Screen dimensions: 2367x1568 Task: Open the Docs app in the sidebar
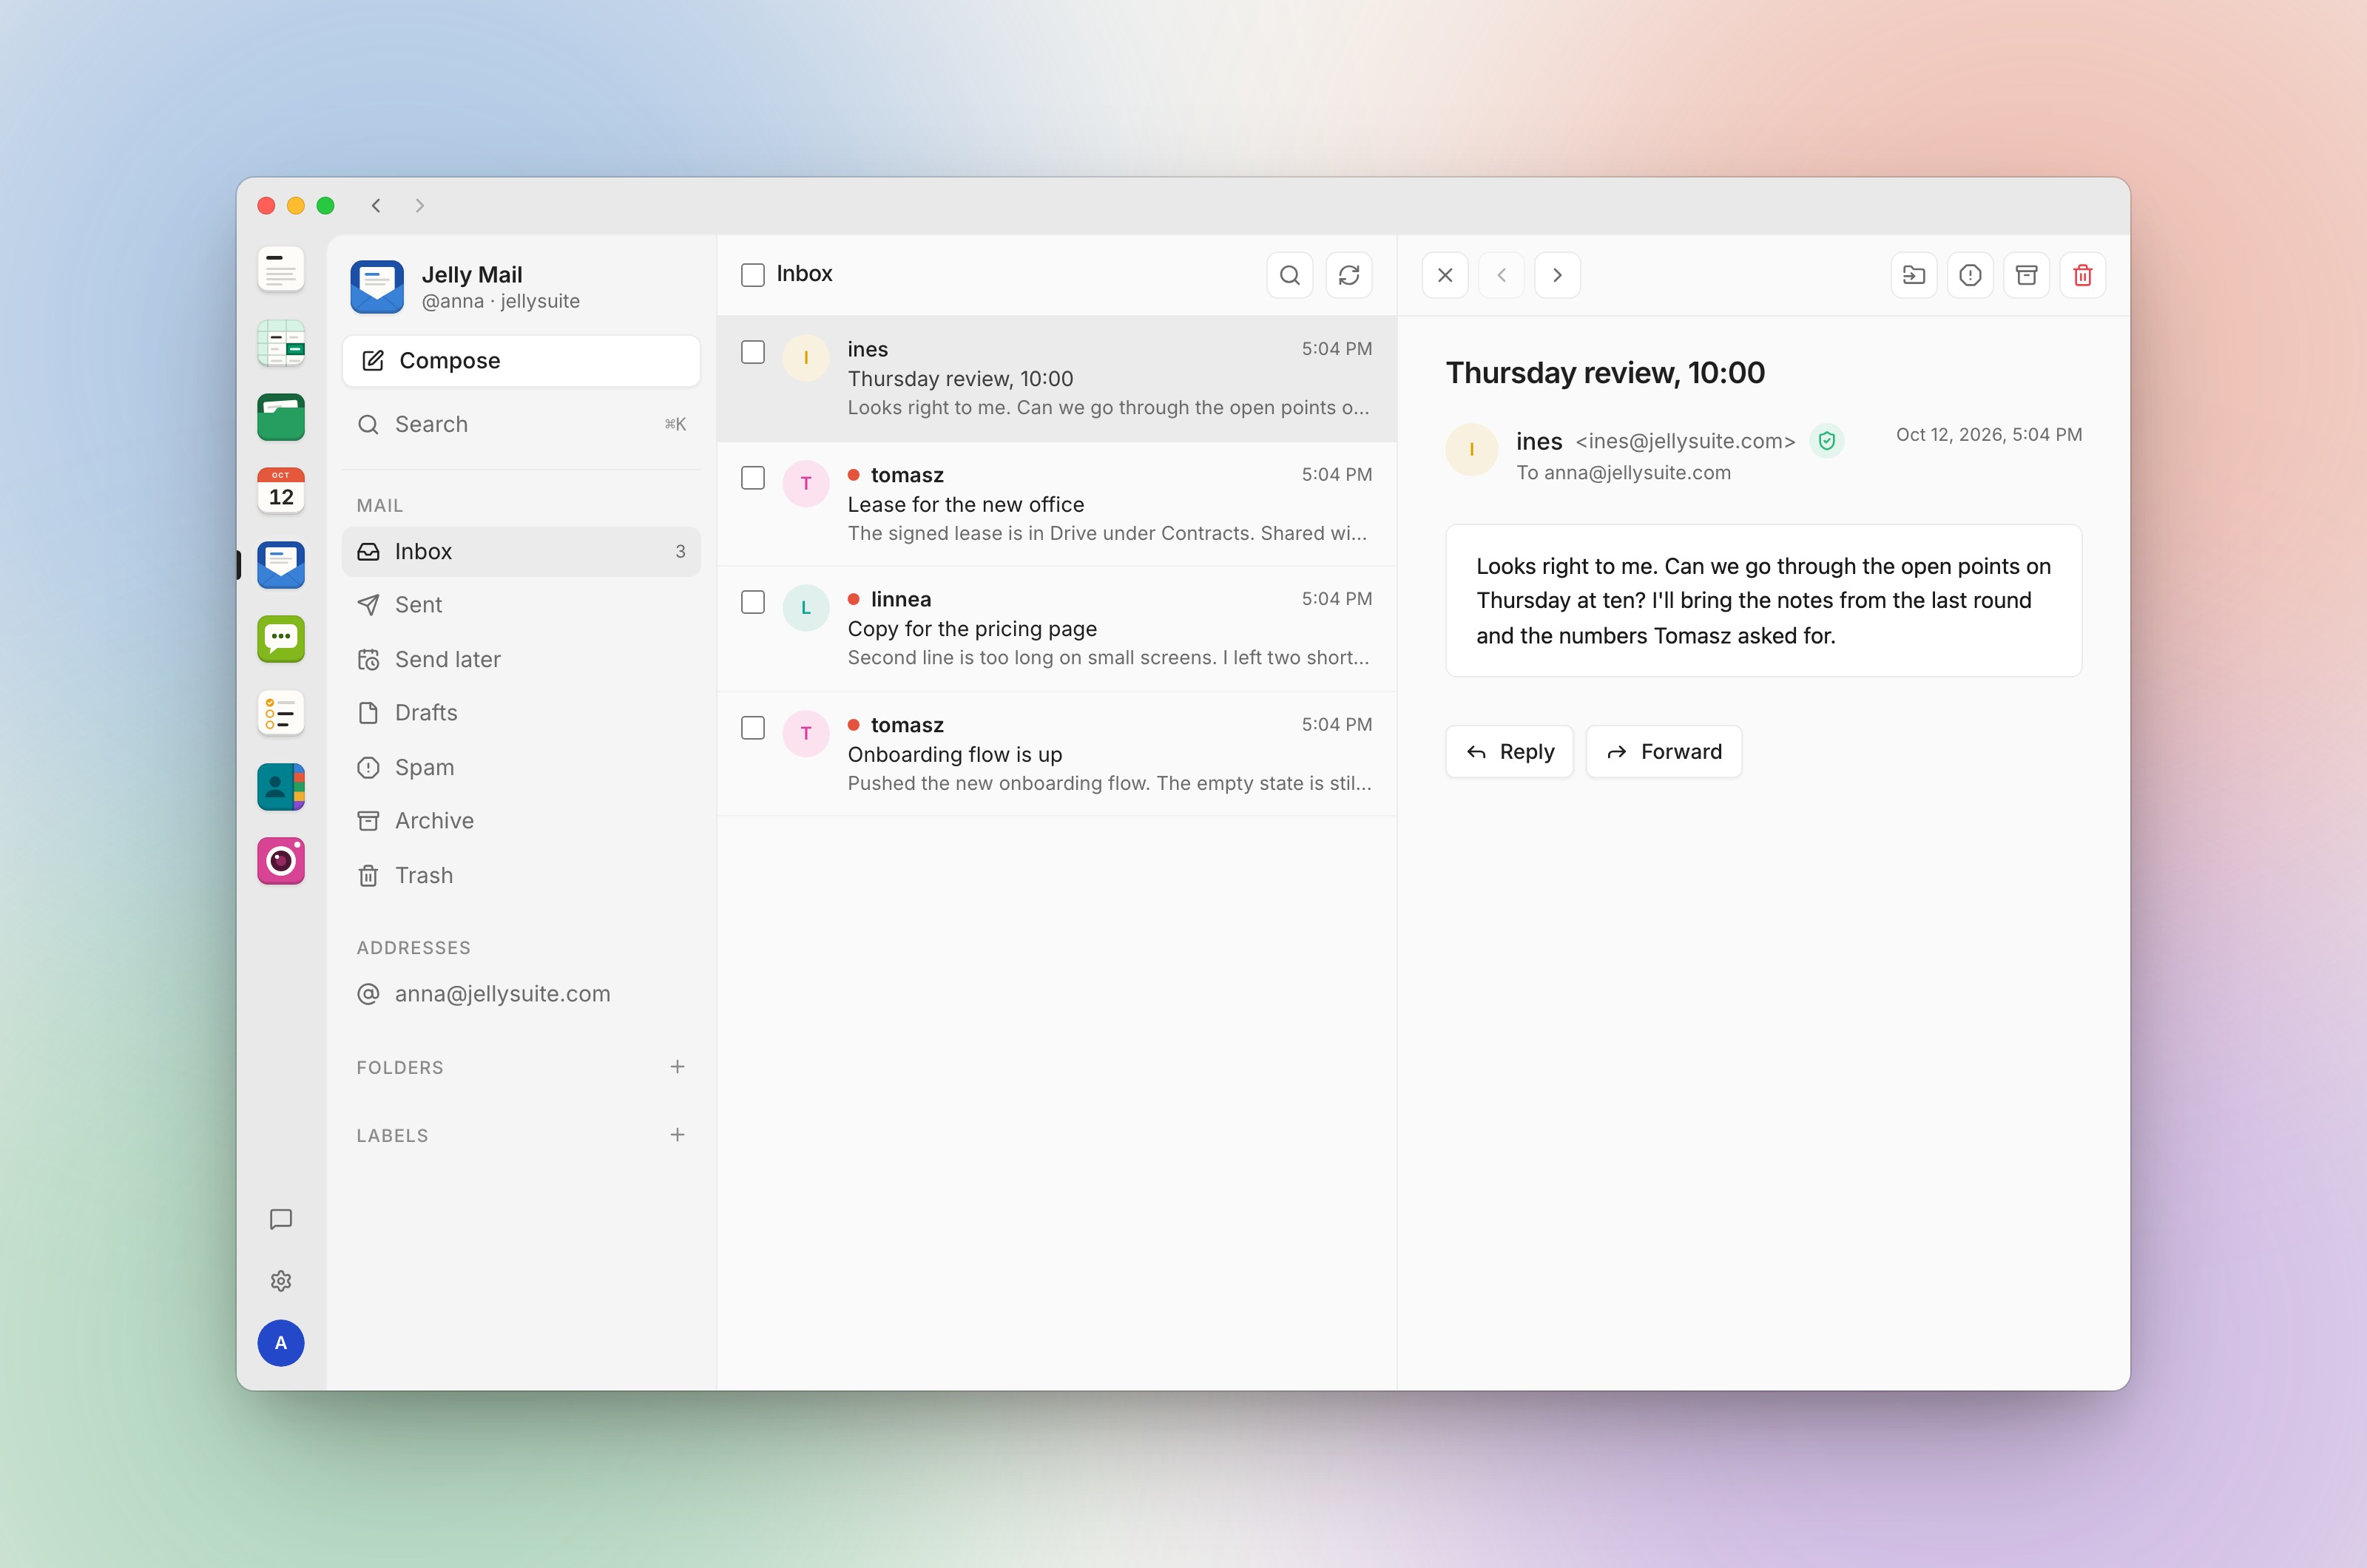281,270
